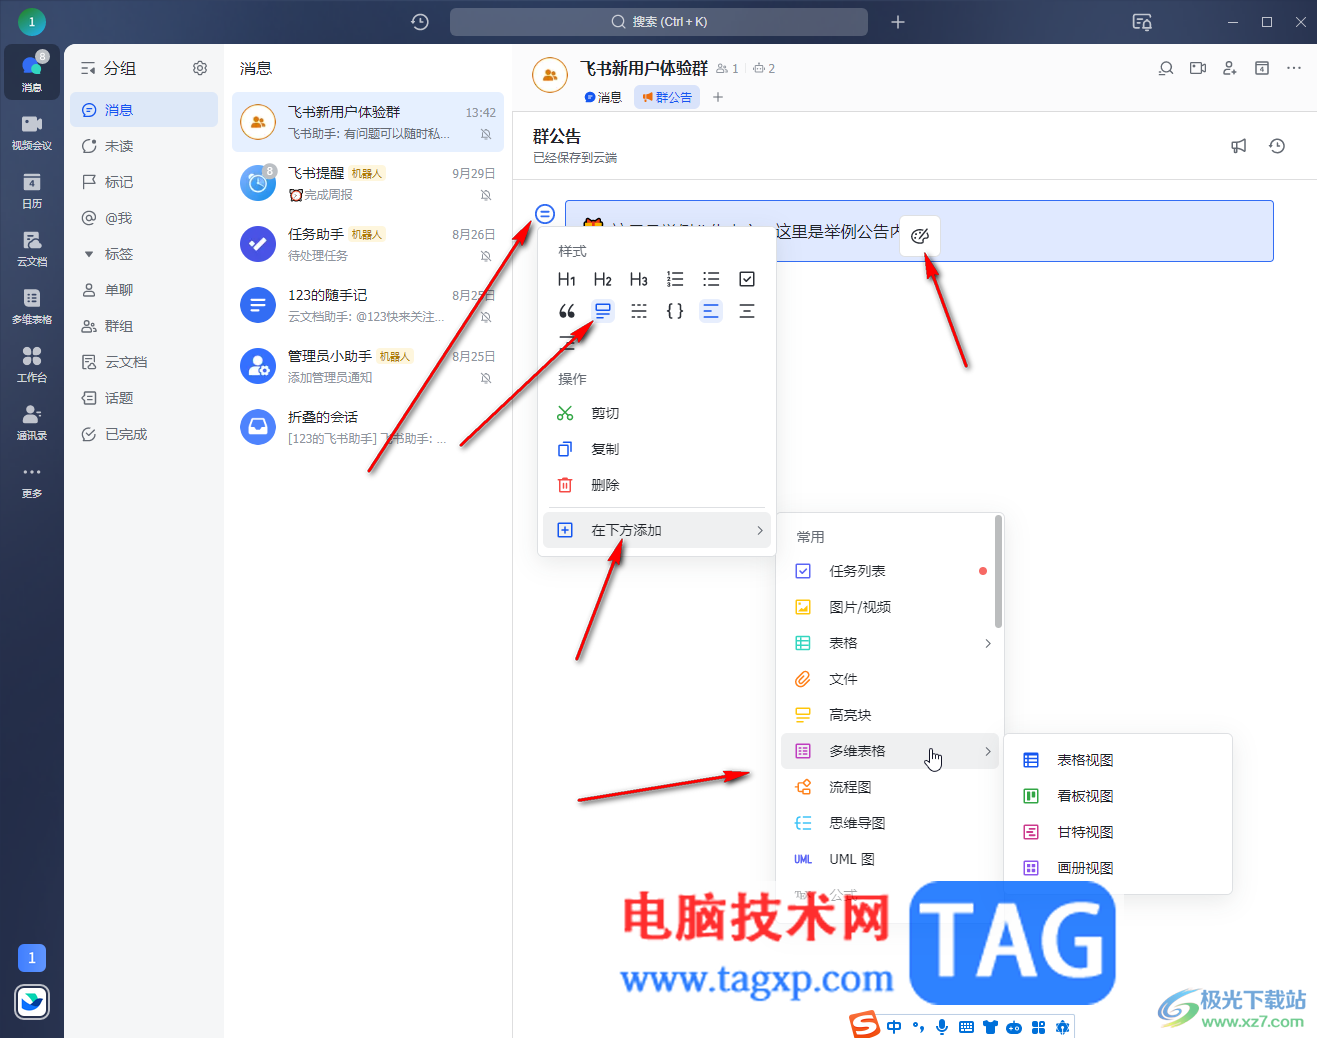Image resolution: width=1317 pixels, height=1038 pixels.
Task: Add a member to the group chat
Action: point(1230,68)
